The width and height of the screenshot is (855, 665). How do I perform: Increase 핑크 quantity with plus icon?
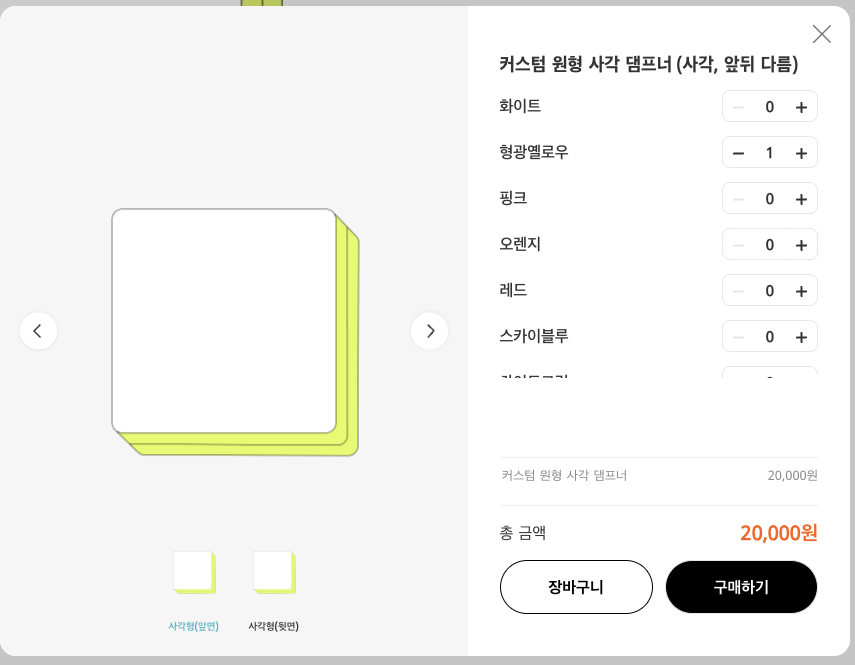point(801,199)
